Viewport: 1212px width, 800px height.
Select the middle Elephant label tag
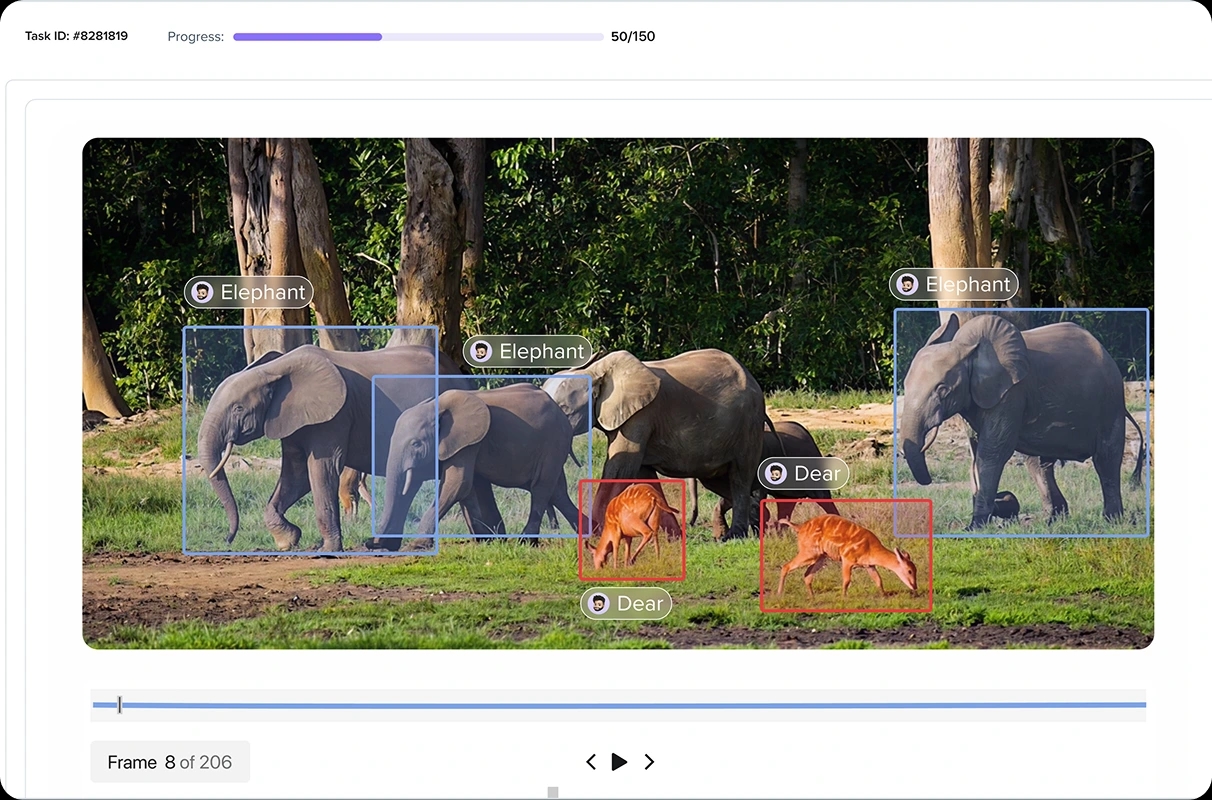pos(528,351)
